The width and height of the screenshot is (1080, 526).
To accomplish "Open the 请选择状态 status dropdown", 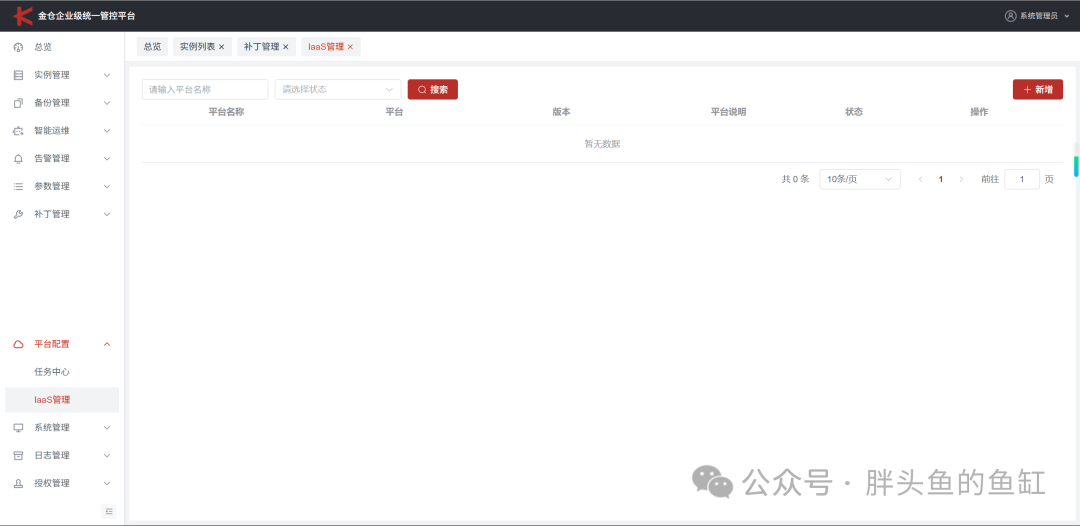I will (x=338, y=90).
